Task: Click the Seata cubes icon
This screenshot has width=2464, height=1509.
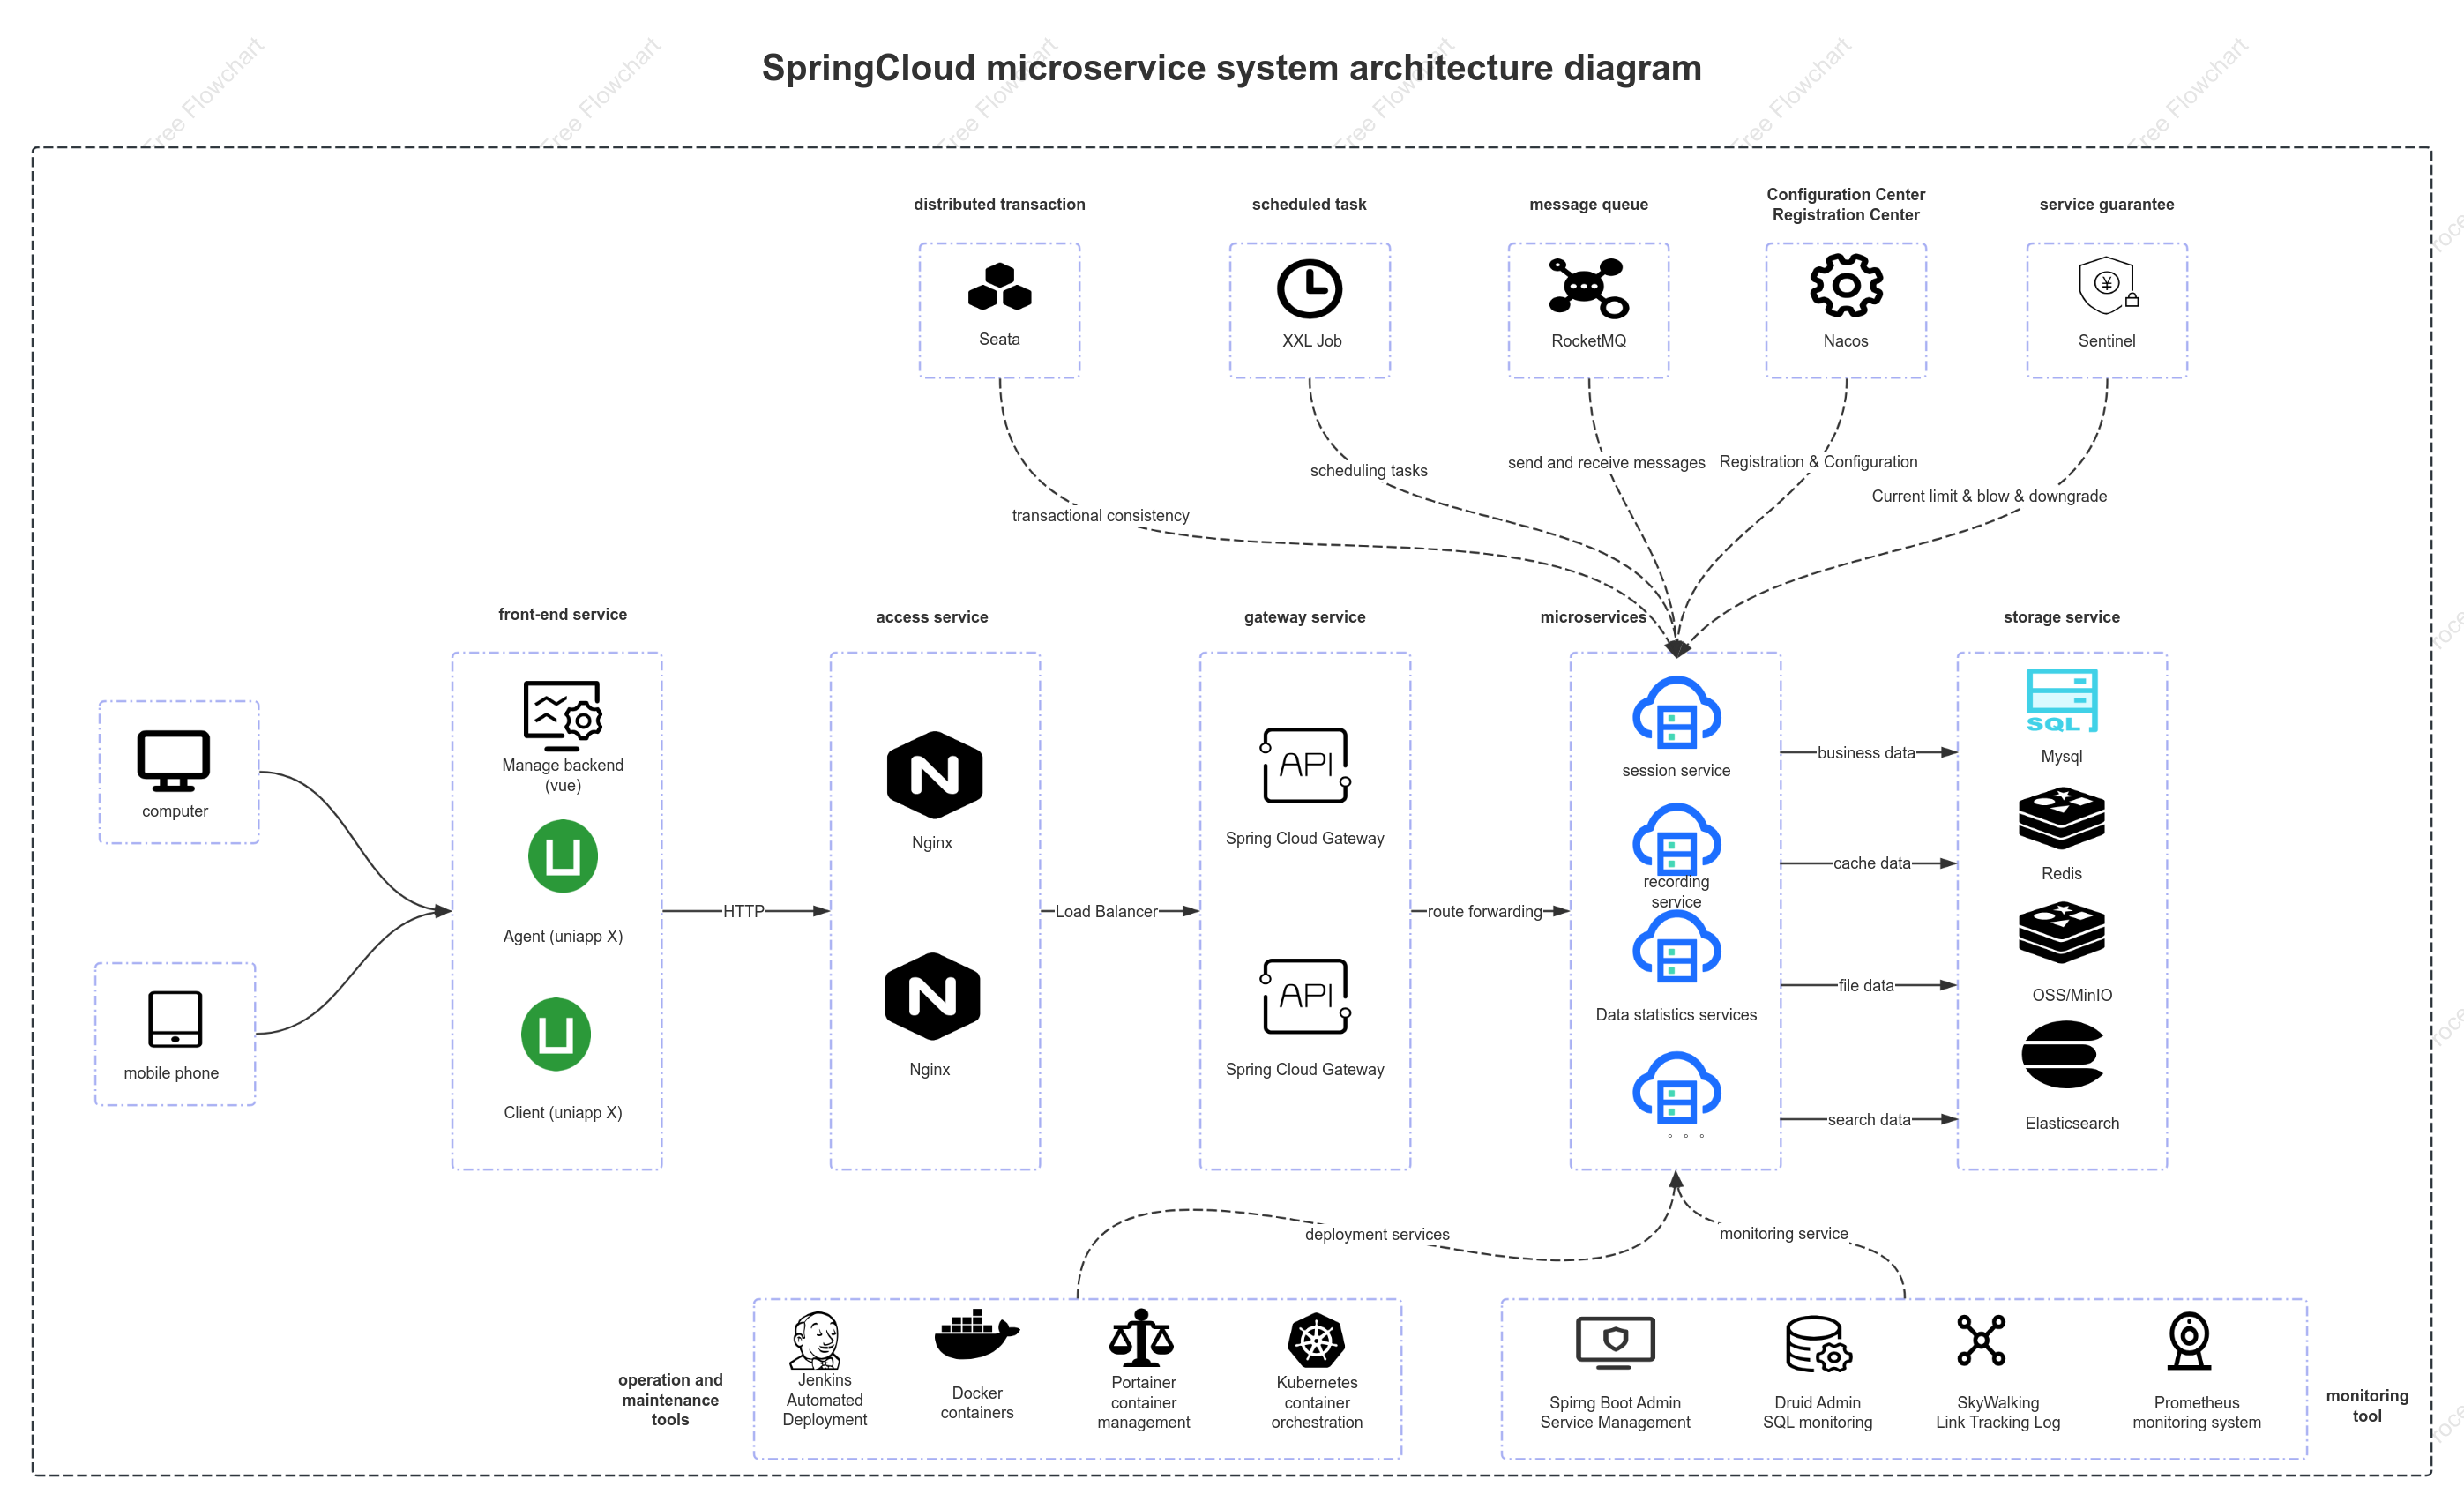Action: pos(999,287)
